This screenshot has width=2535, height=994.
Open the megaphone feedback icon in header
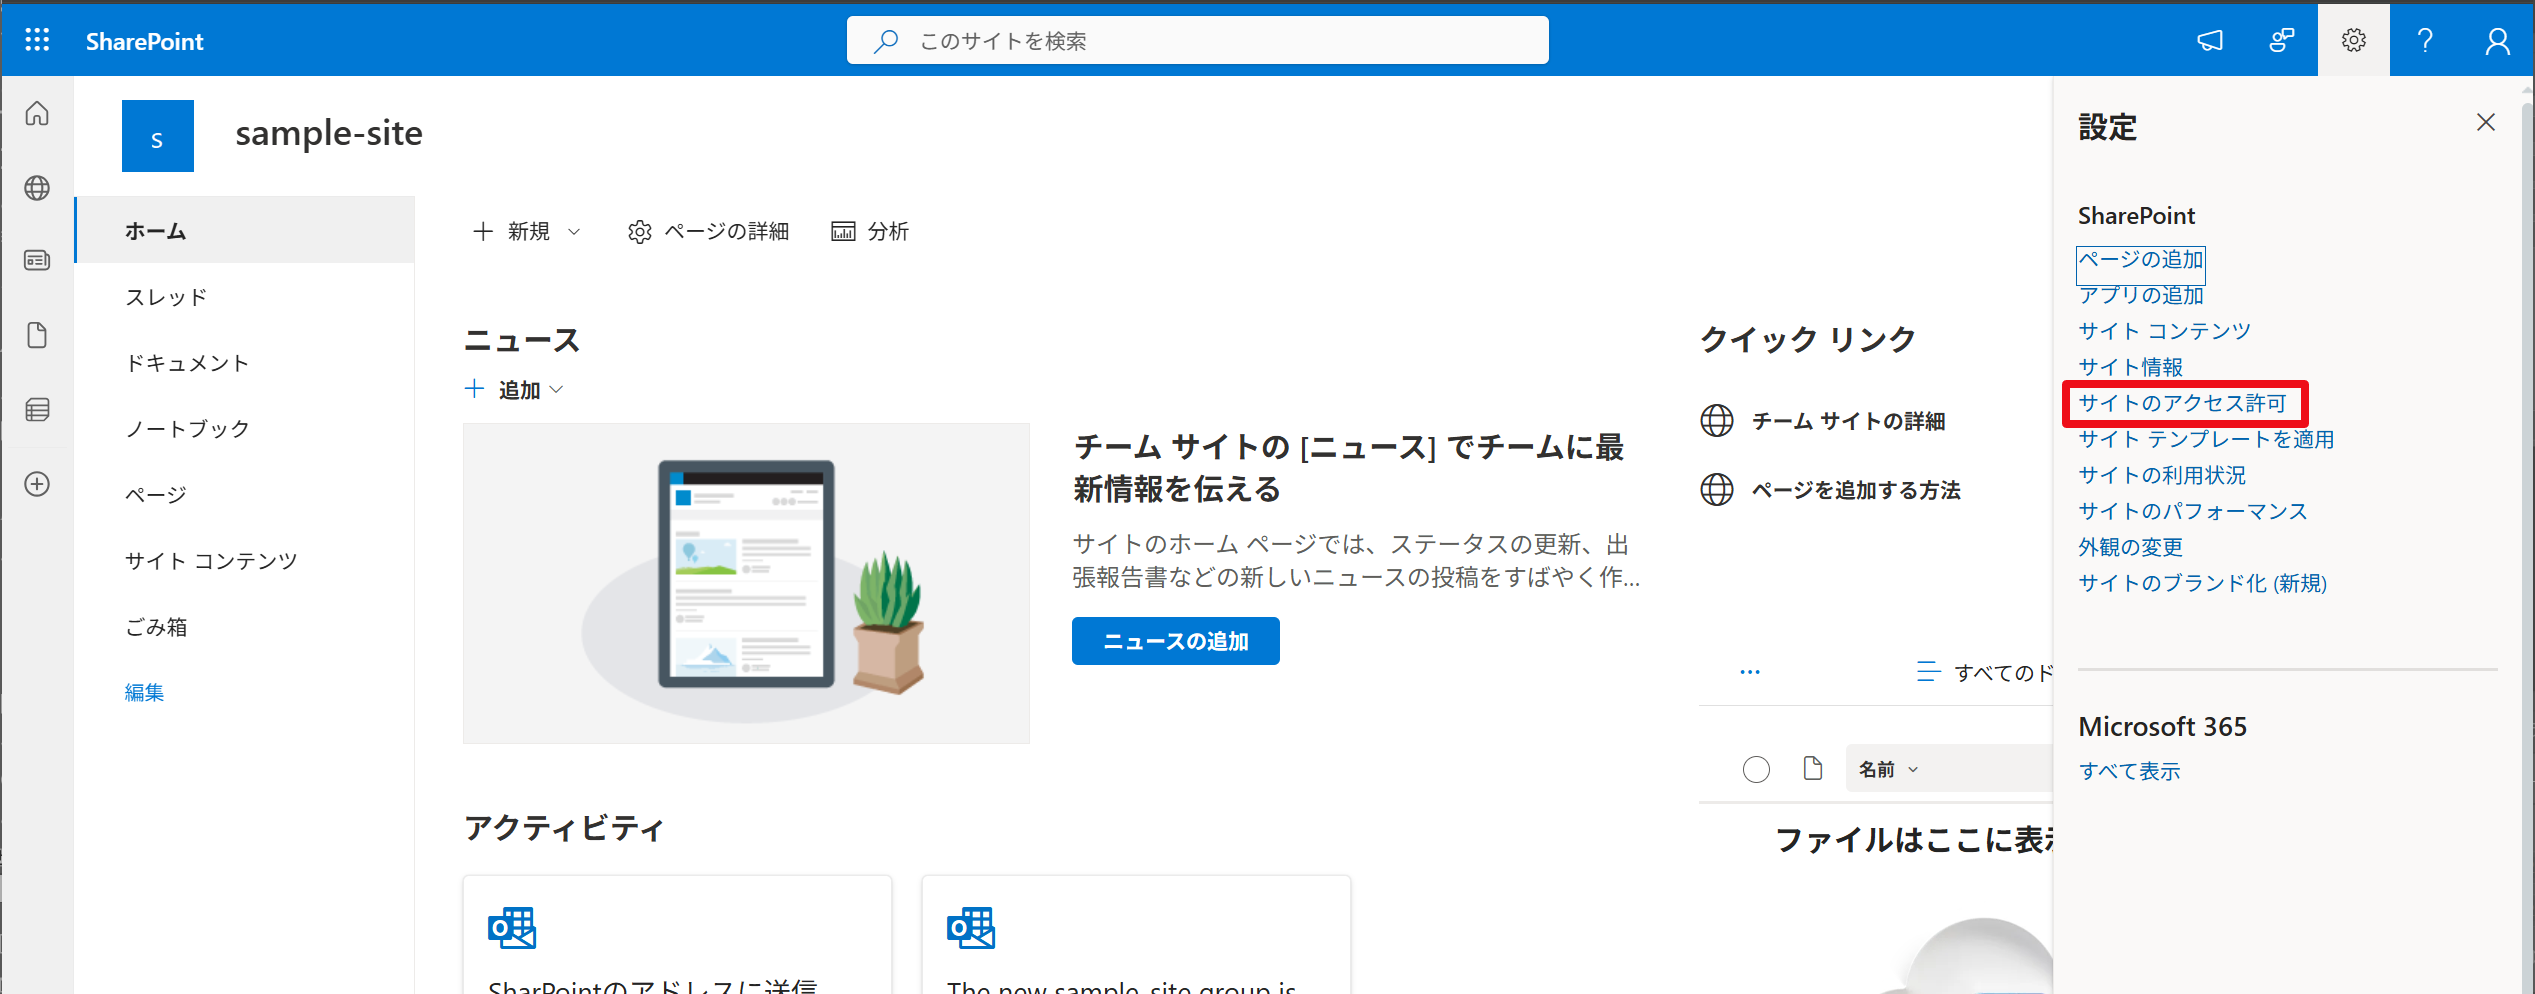click(x=2210, y=40)
